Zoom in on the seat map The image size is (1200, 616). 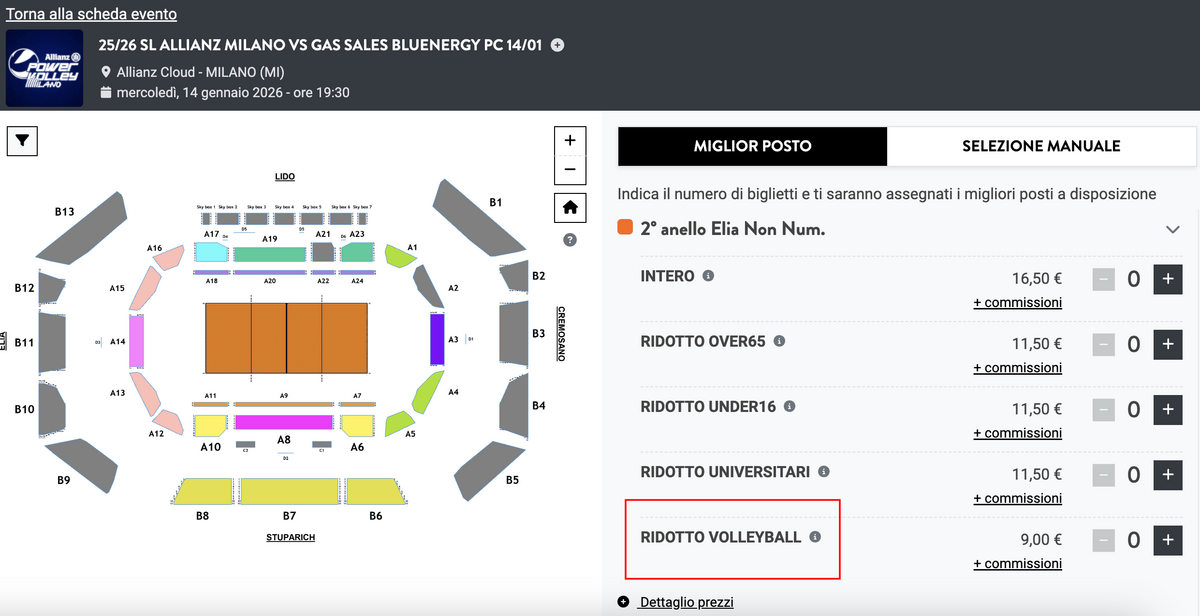coord(570,141)
